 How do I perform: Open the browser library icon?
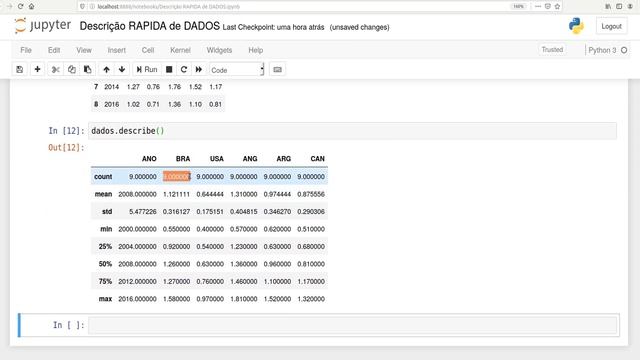608,7
